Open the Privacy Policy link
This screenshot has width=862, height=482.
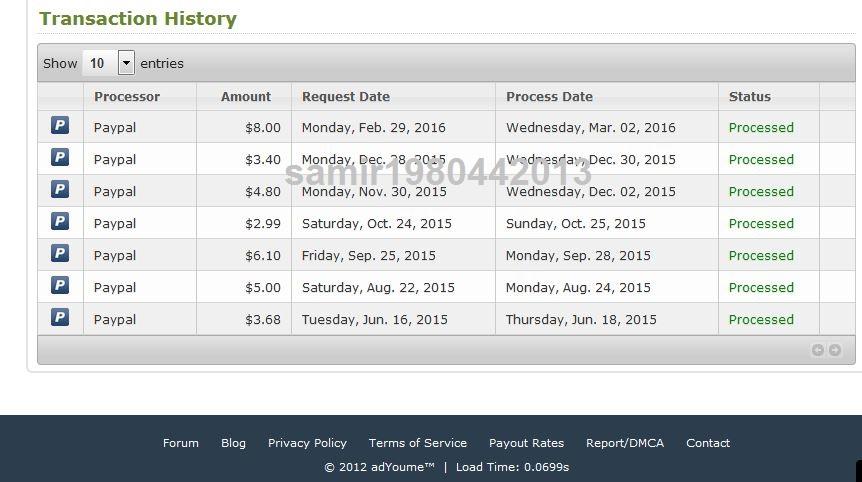[307, 443]
